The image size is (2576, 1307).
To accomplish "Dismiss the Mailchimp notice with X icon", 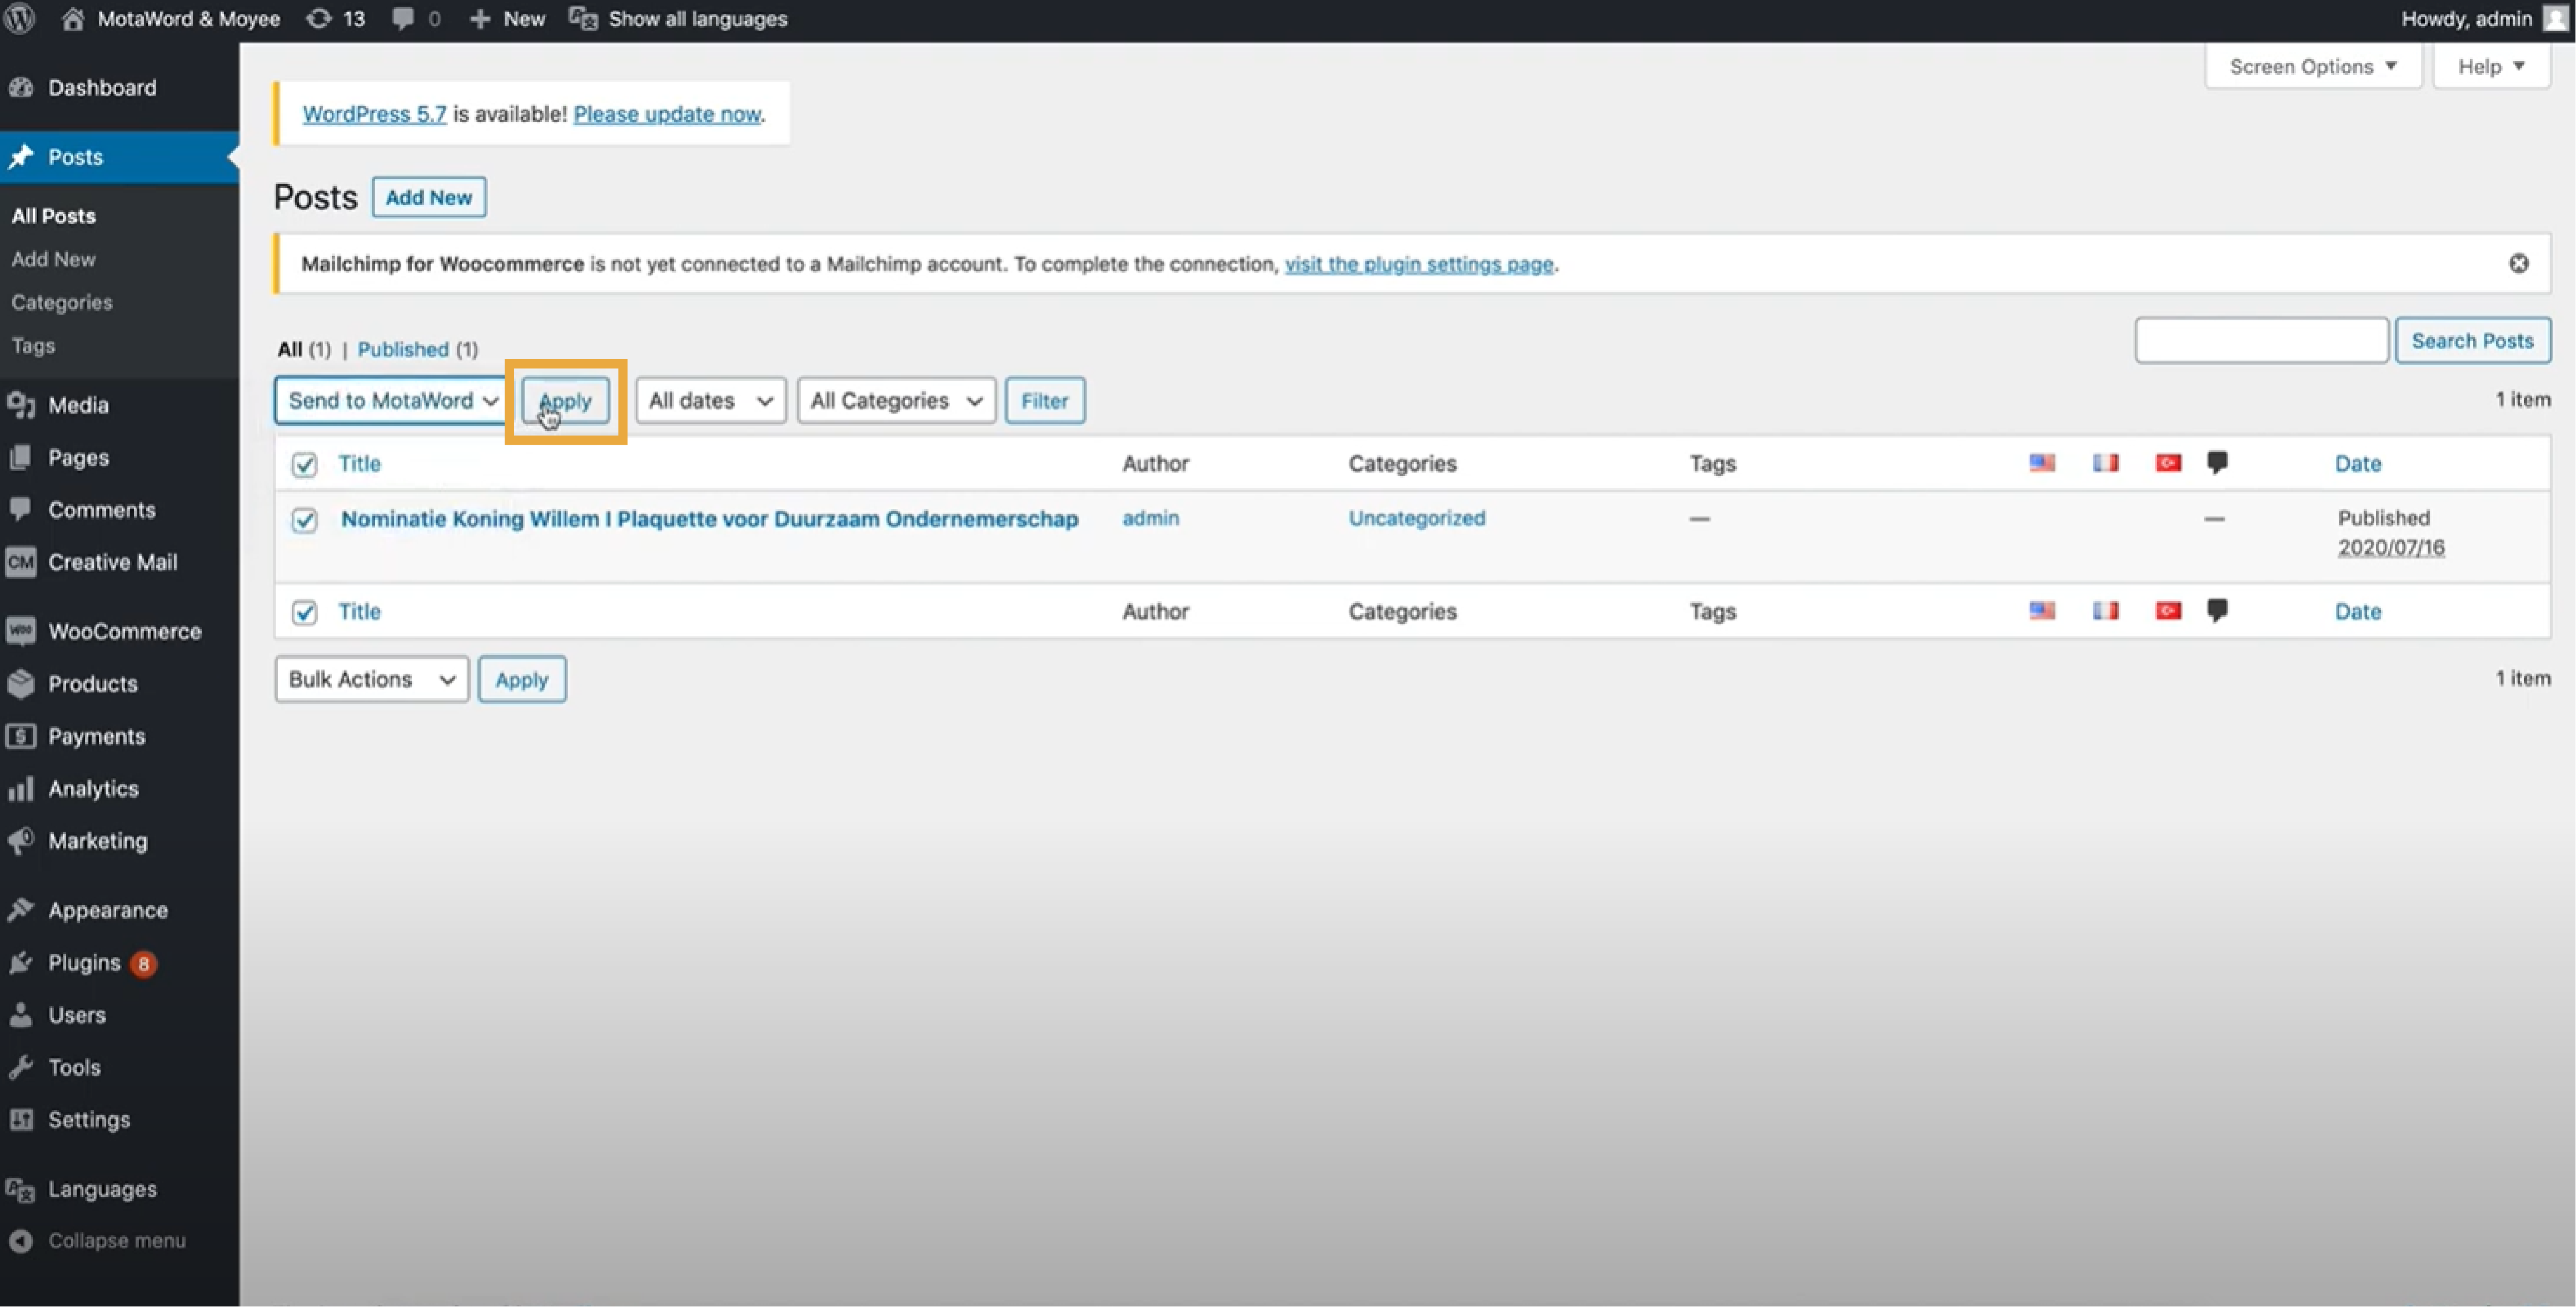I will pyautogui.click(x=2518, y=263).
